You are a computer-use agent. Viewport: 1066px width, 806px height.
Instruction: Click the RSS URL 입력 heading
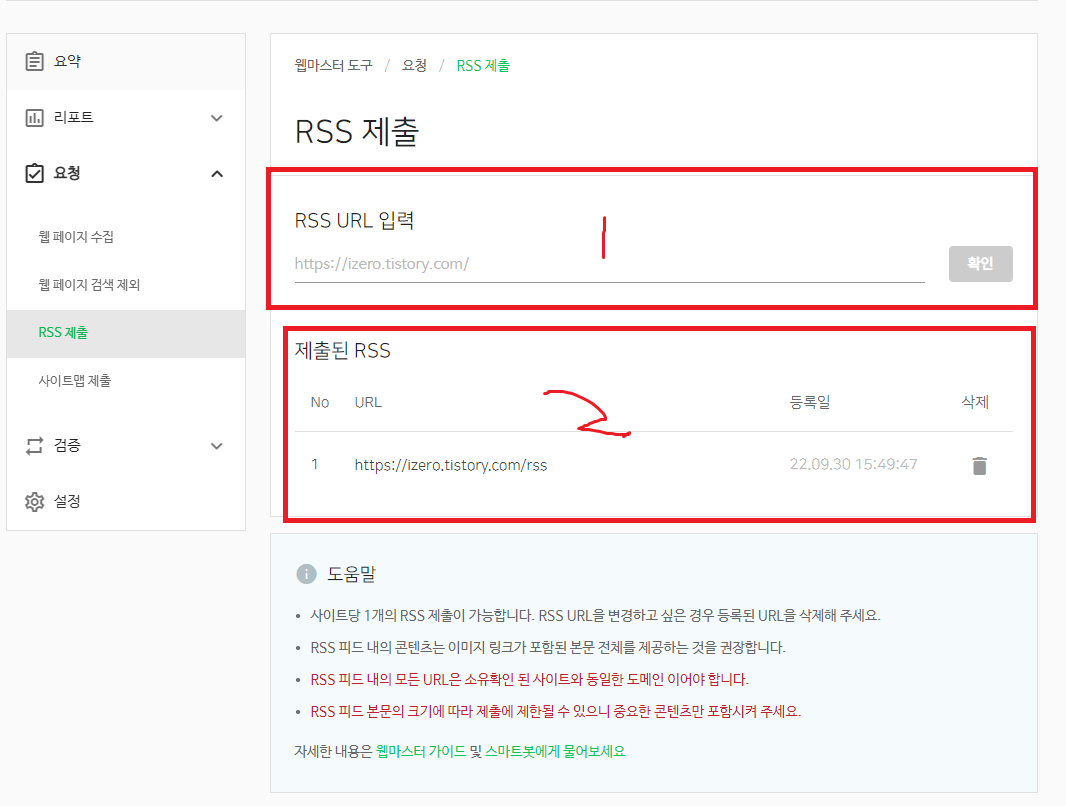pos(354,220)
